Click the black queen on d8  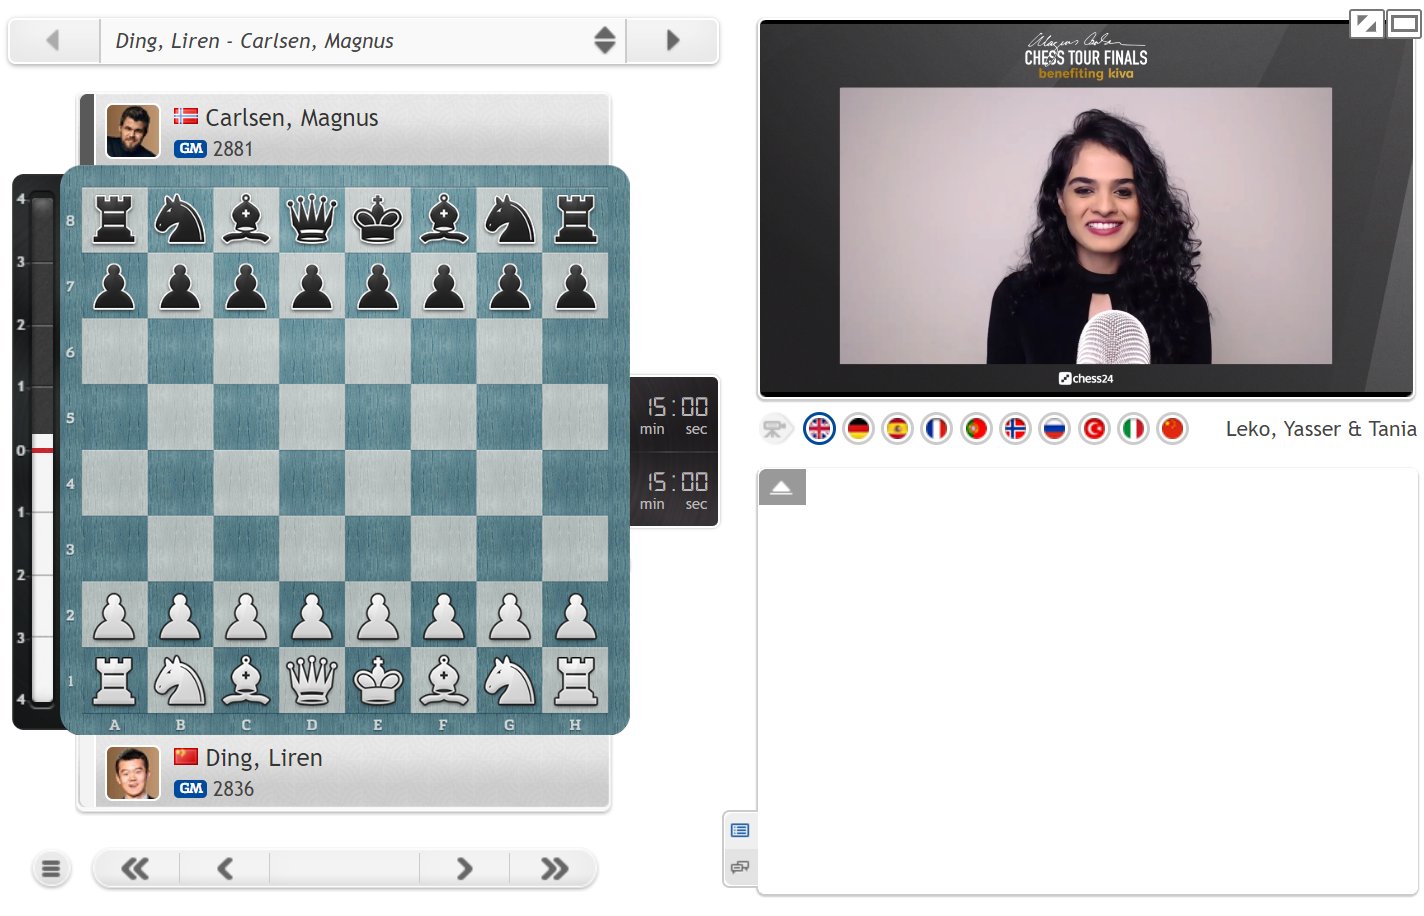pyautogui.click(x=312, y=220)
